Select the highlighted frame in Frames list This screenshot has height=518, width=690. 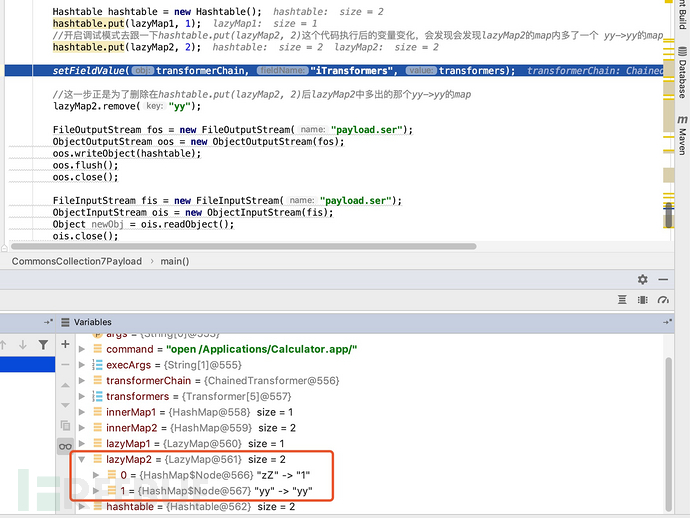click(x=27, y=364)
